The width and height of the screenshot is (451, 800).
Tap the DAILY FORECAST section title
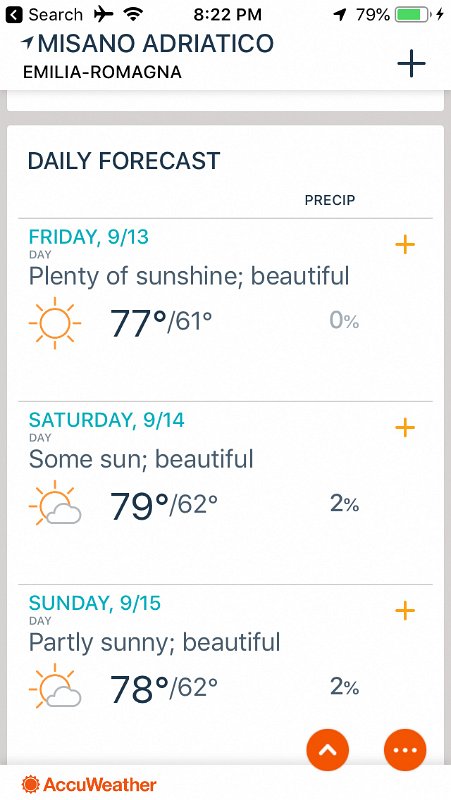[124, 161]
